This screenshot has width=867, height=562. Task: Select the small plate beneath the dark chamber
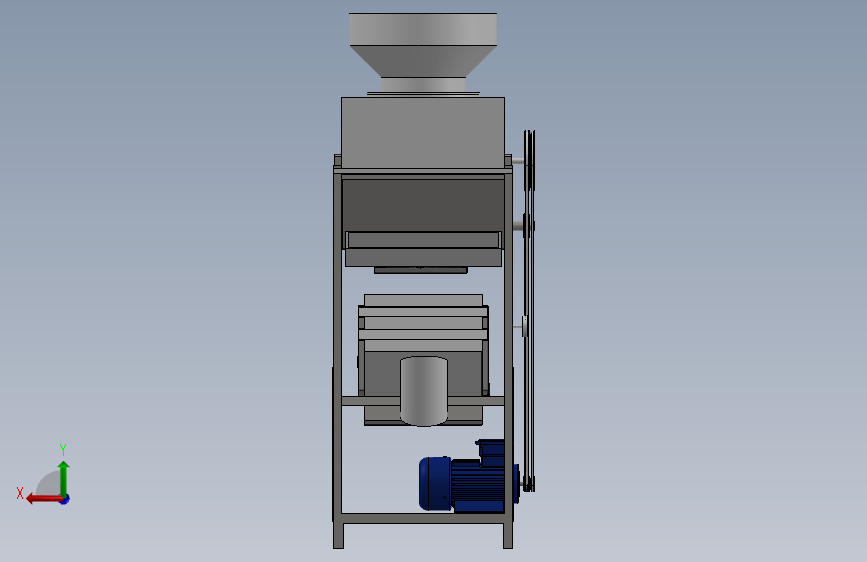coord(421,270)
